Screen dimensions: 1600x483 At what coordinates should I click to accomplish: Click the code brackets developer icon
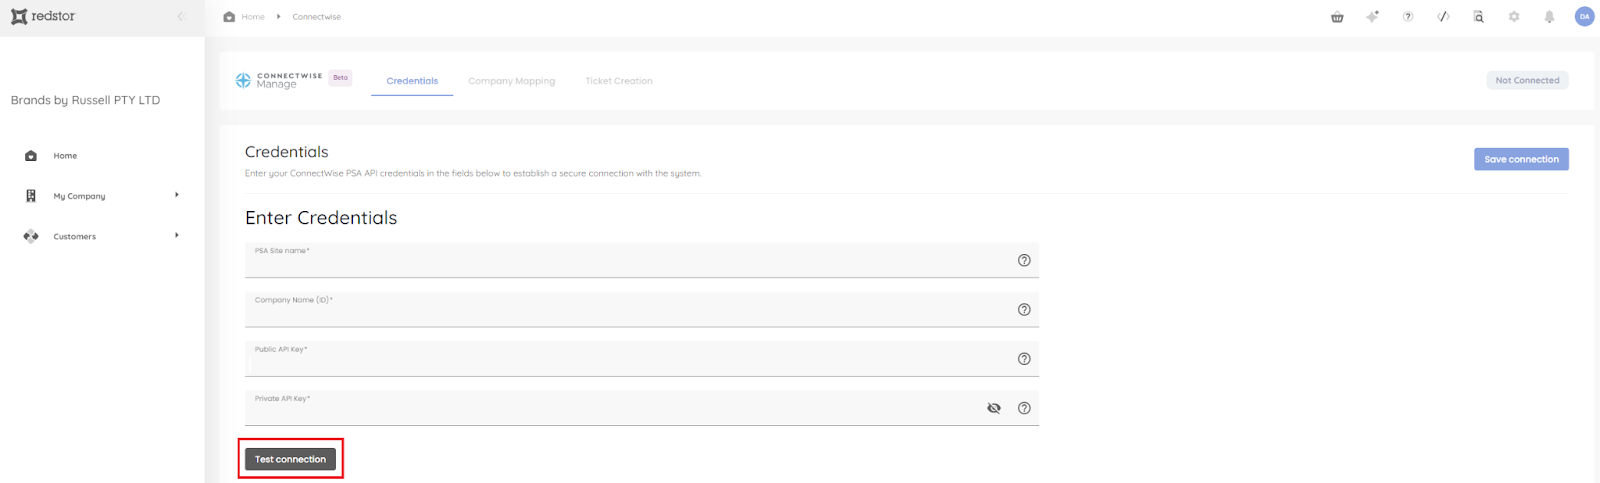tap(1443, 17)
